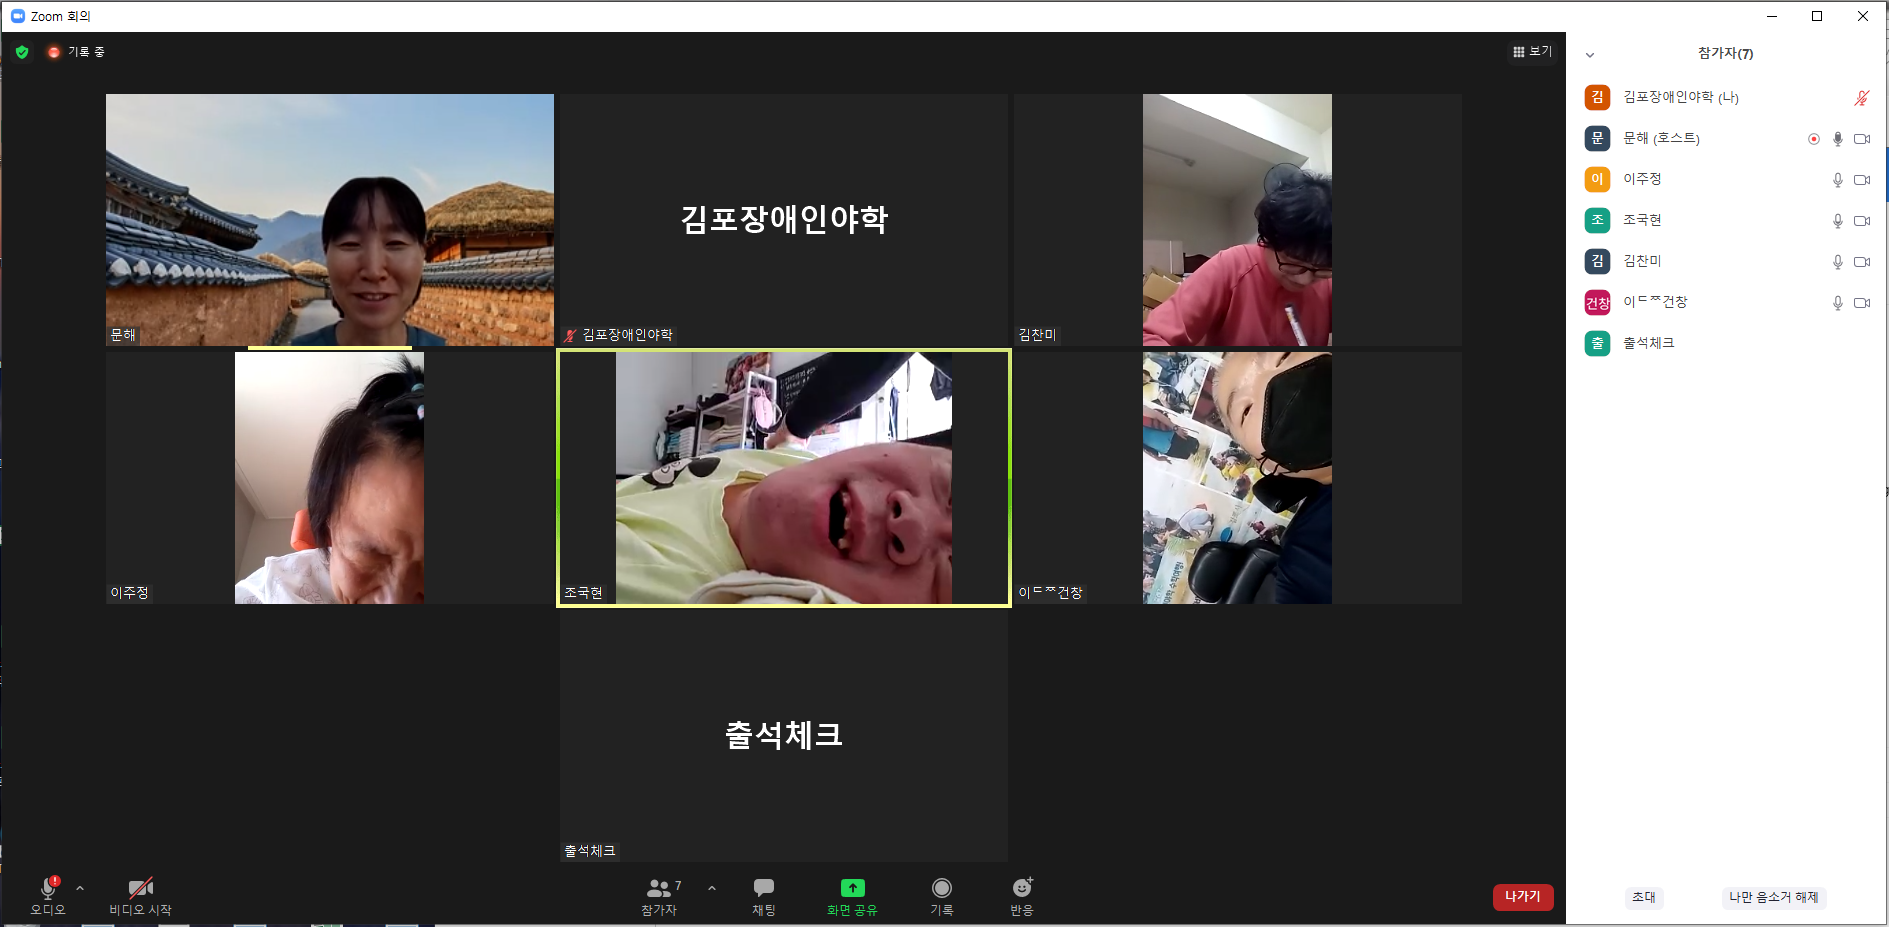Select 김포장애인야학 (나) avatar in list
The image size is (1889, 927).
tap(1597, 97)
